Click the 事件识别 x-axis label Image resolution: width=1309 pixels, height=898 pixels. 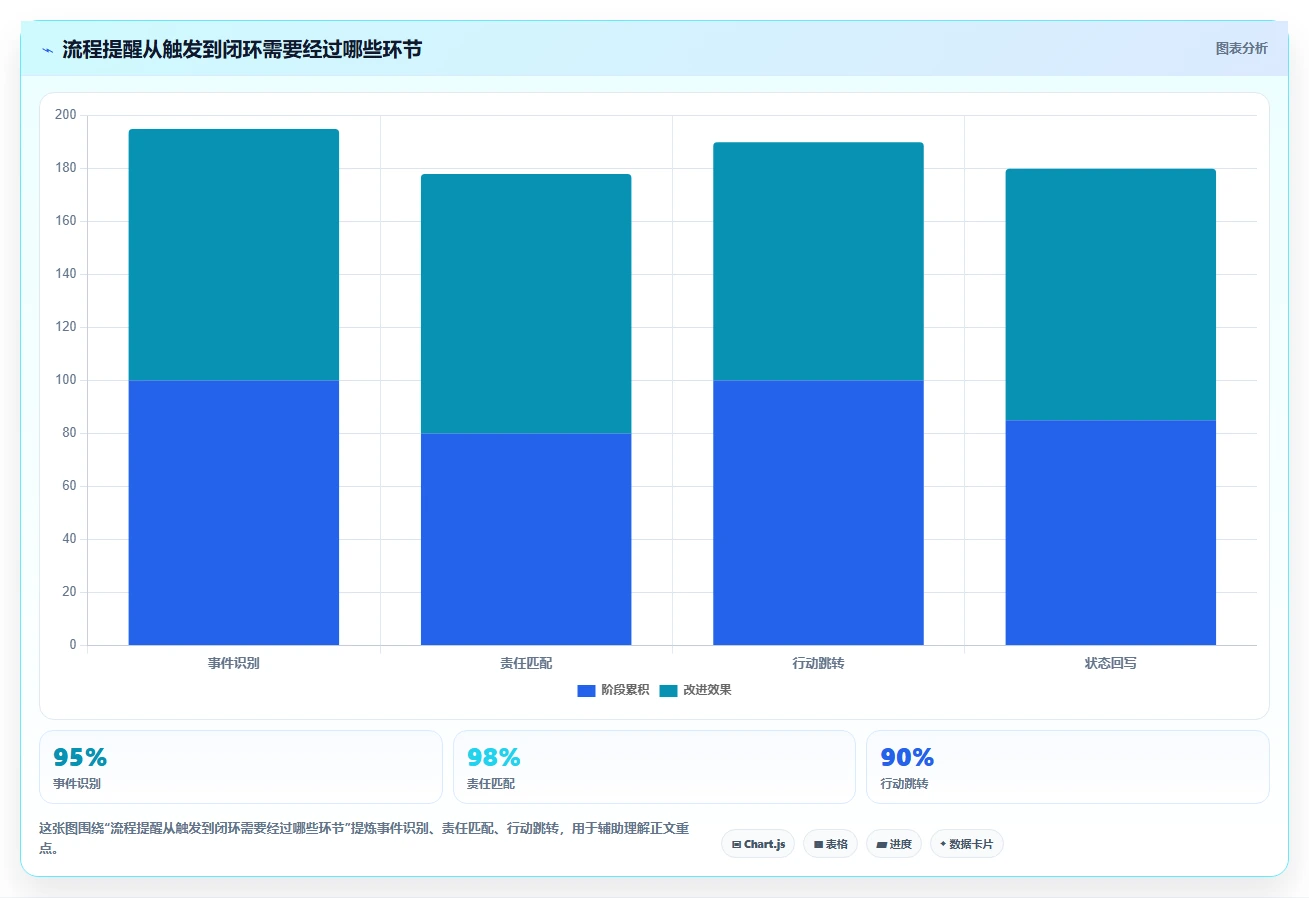pos(234,663)
